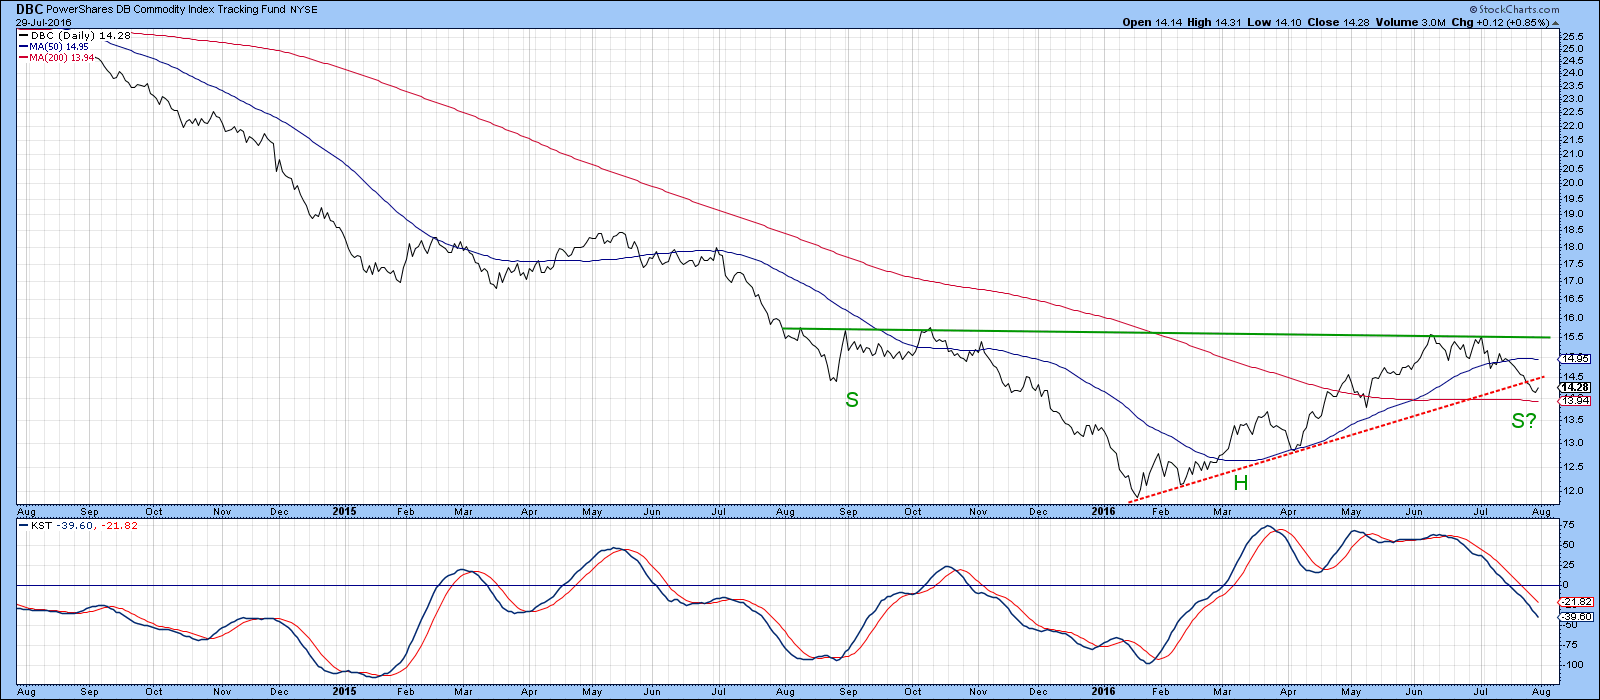Screen dimensions: 1600x700
Task: Click the green 'H' head annotation
Action: 1240,484
